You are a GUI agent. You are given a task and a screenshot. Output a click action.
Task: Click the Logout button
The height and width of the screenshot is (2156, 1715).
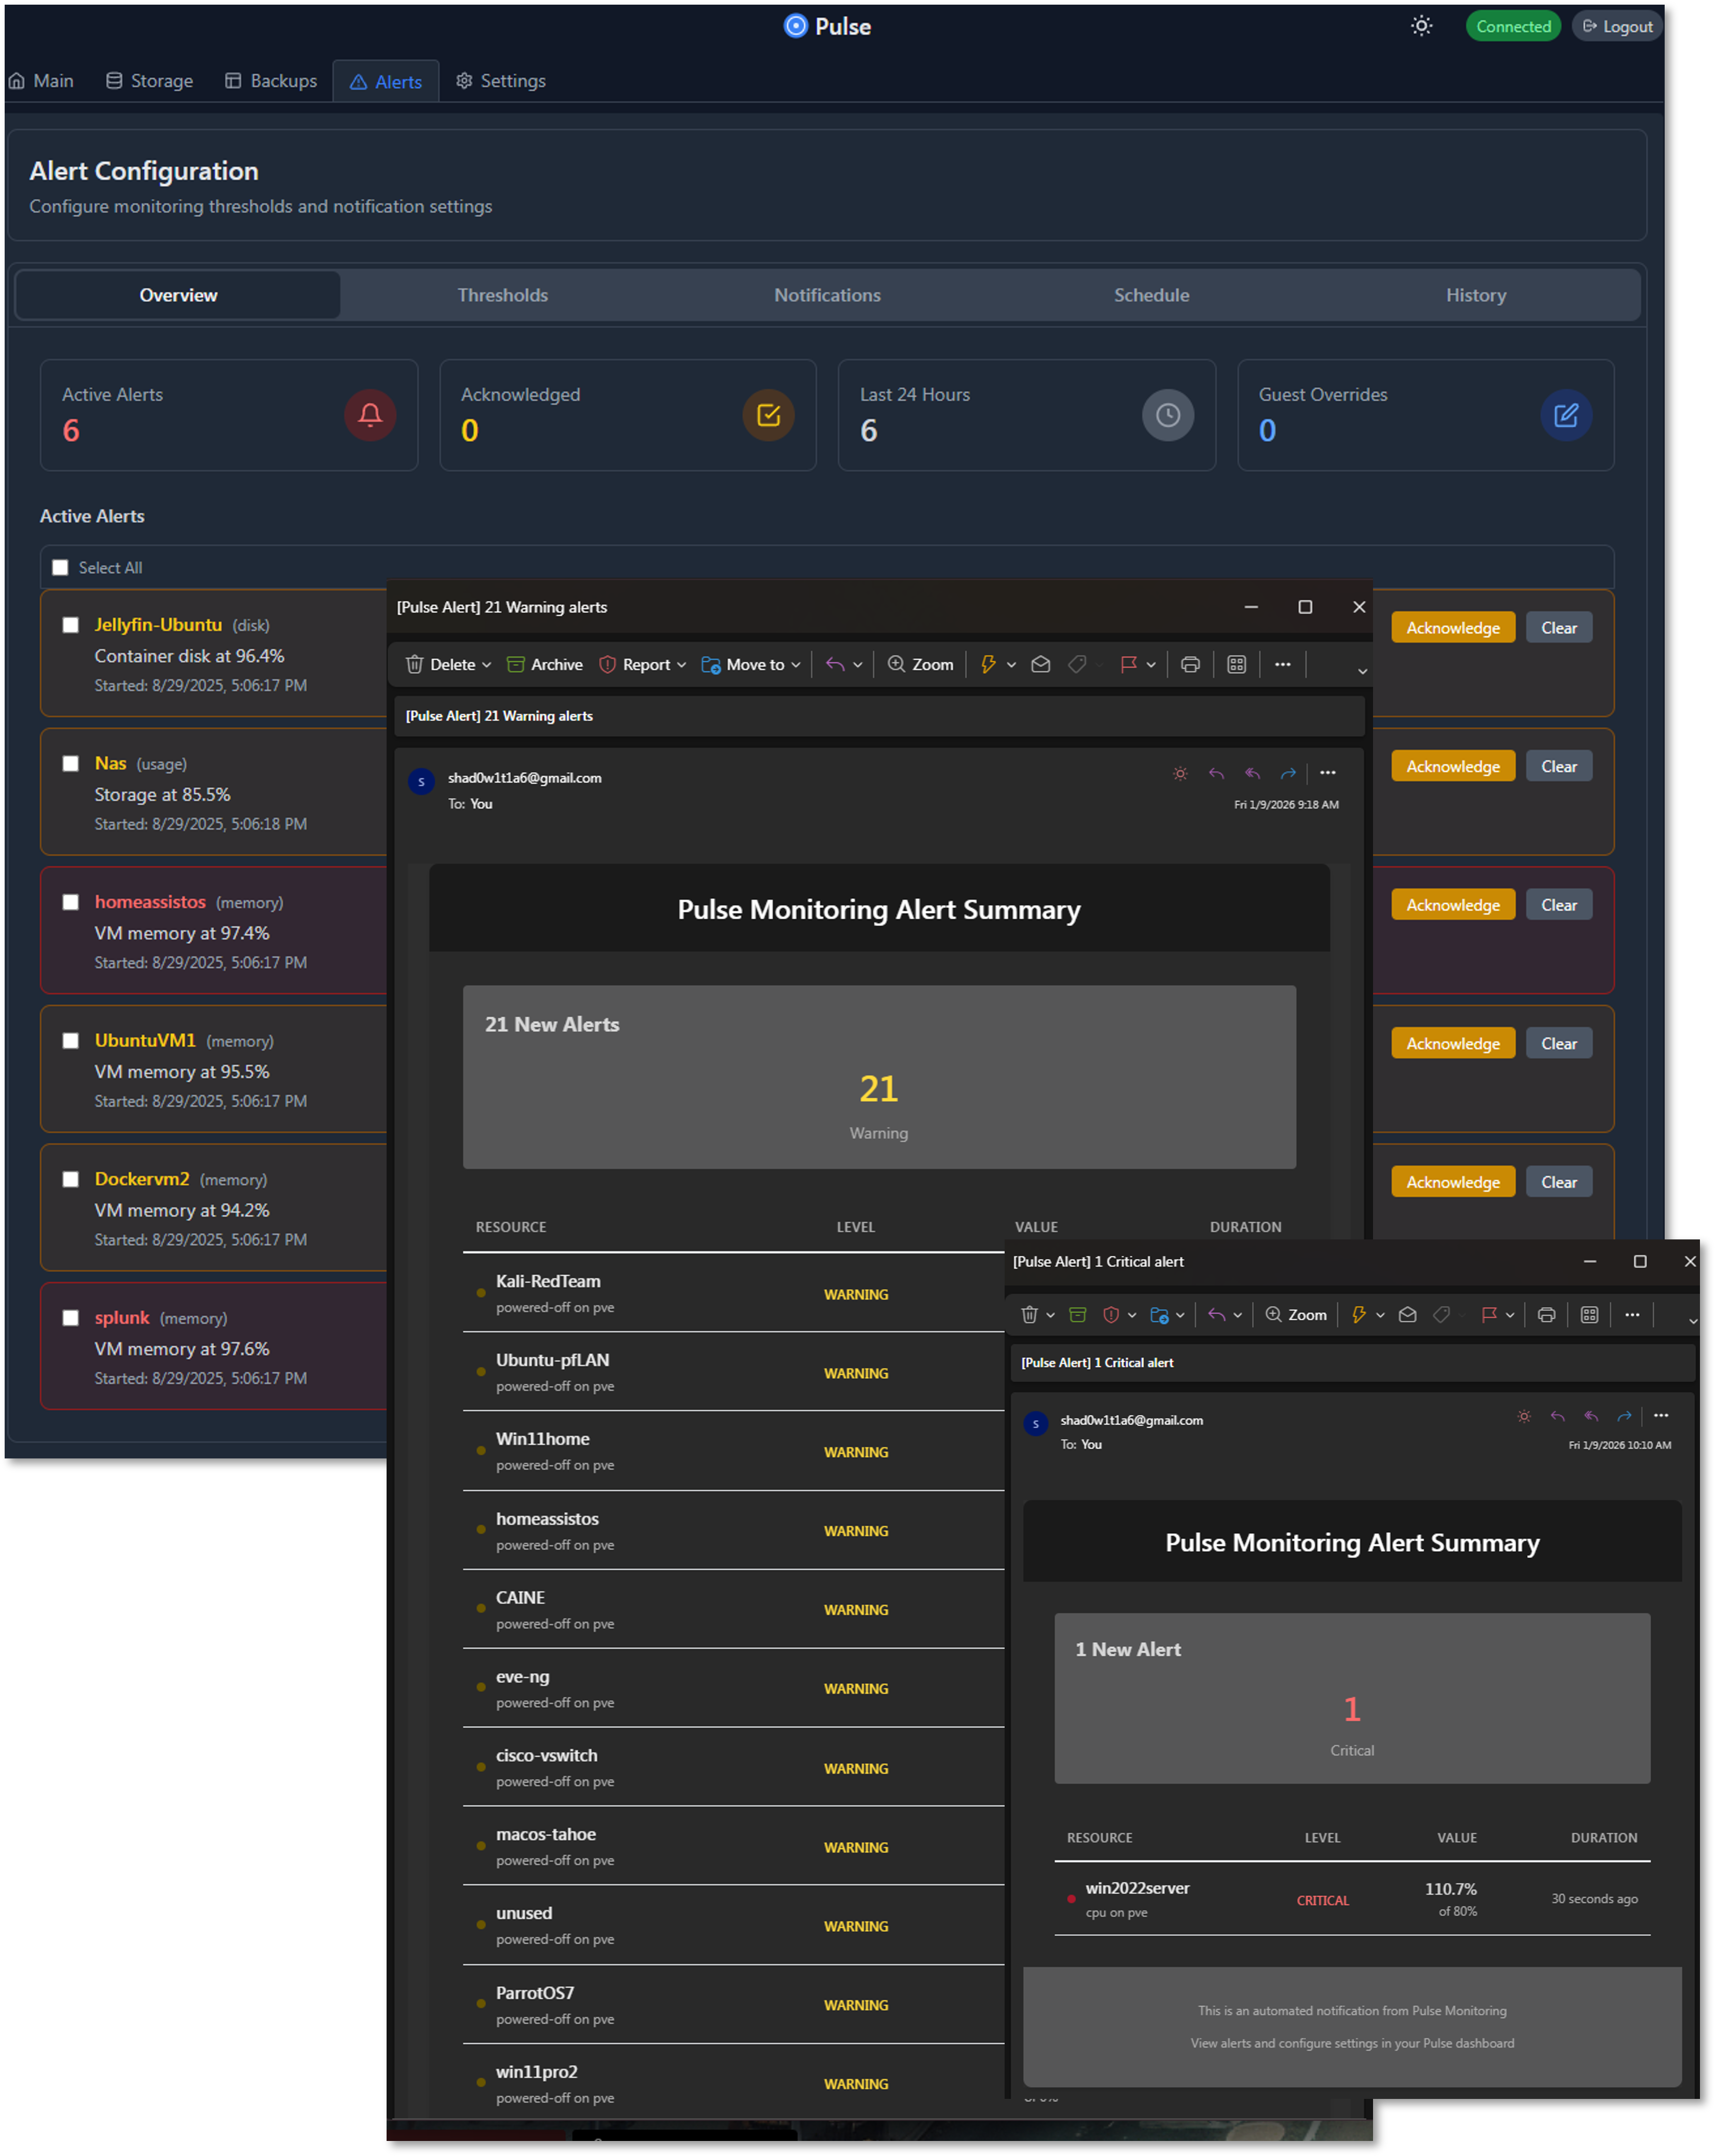click(x=1616, y=25)
